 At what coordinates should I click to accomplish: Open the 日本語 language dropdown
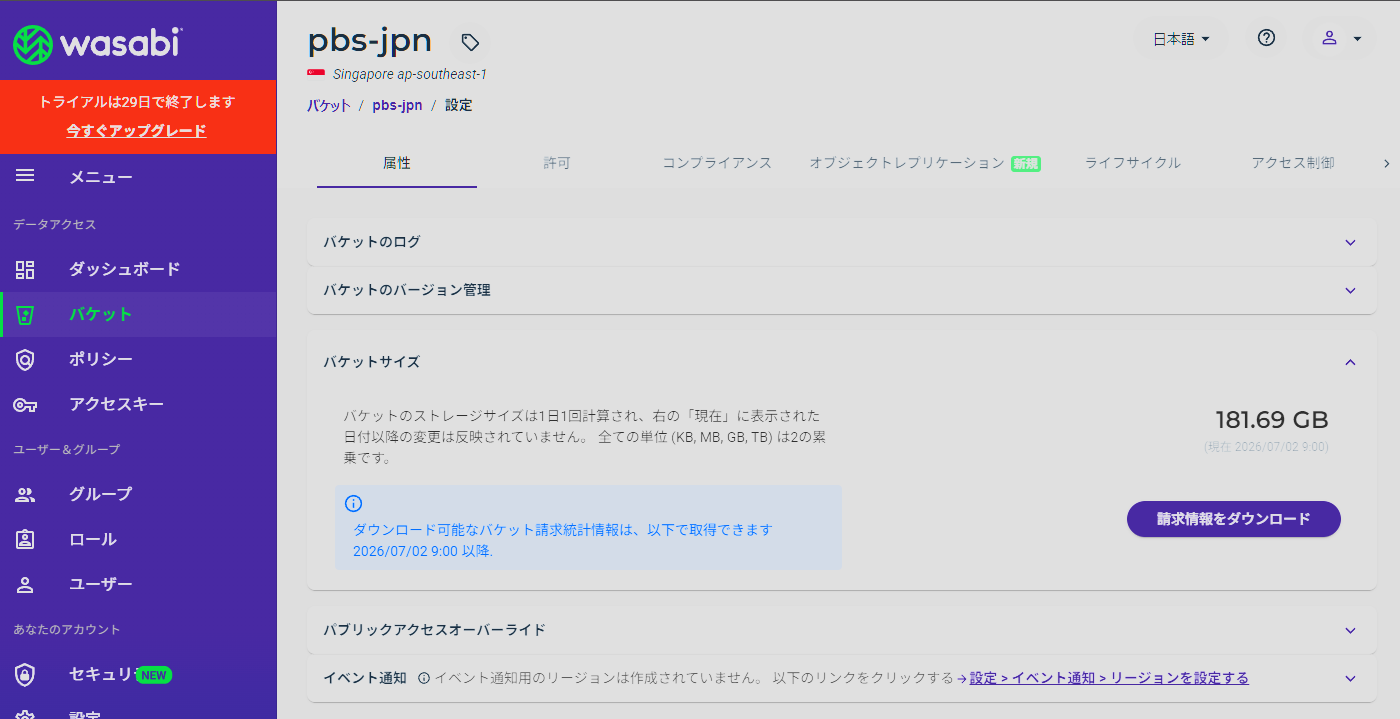coord(1181,39)
